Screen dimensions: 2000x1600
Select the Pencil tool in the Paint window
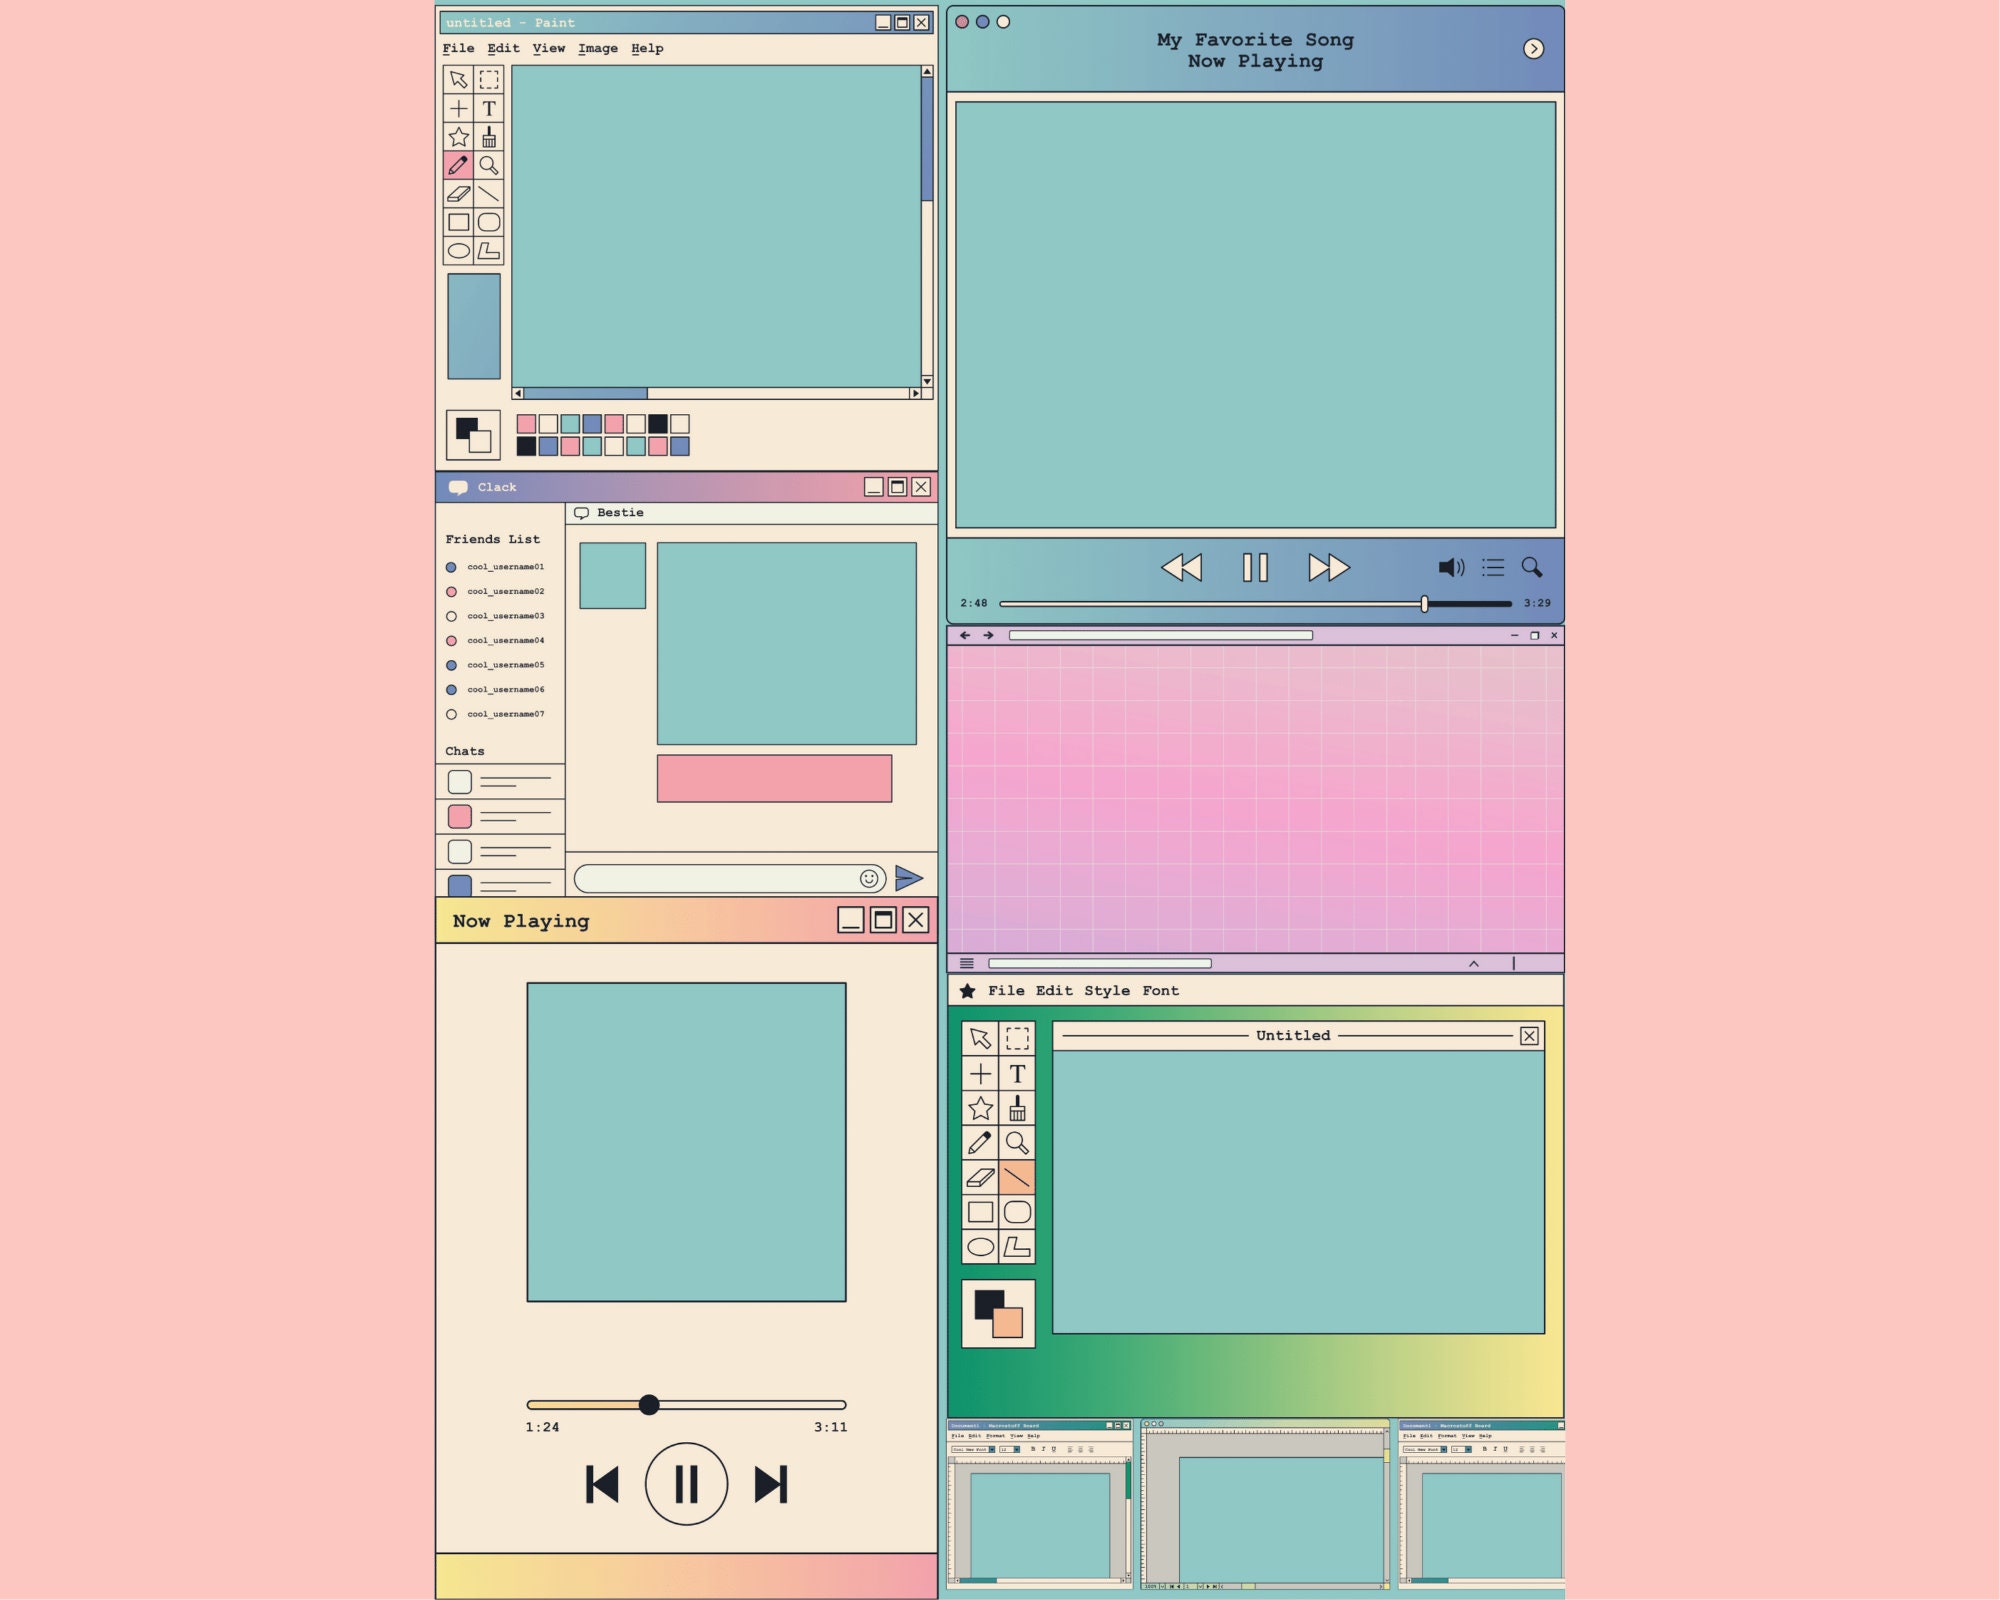458,164
